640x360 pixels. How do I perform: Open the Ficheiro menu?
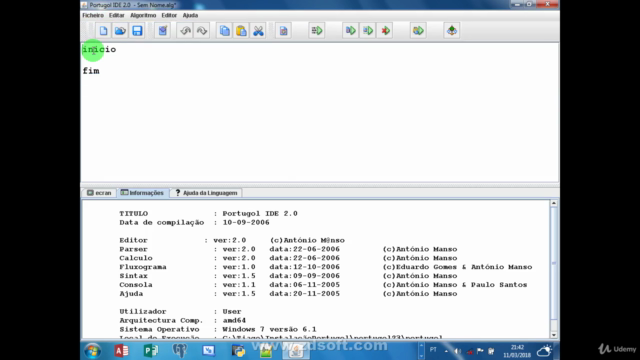93,16
